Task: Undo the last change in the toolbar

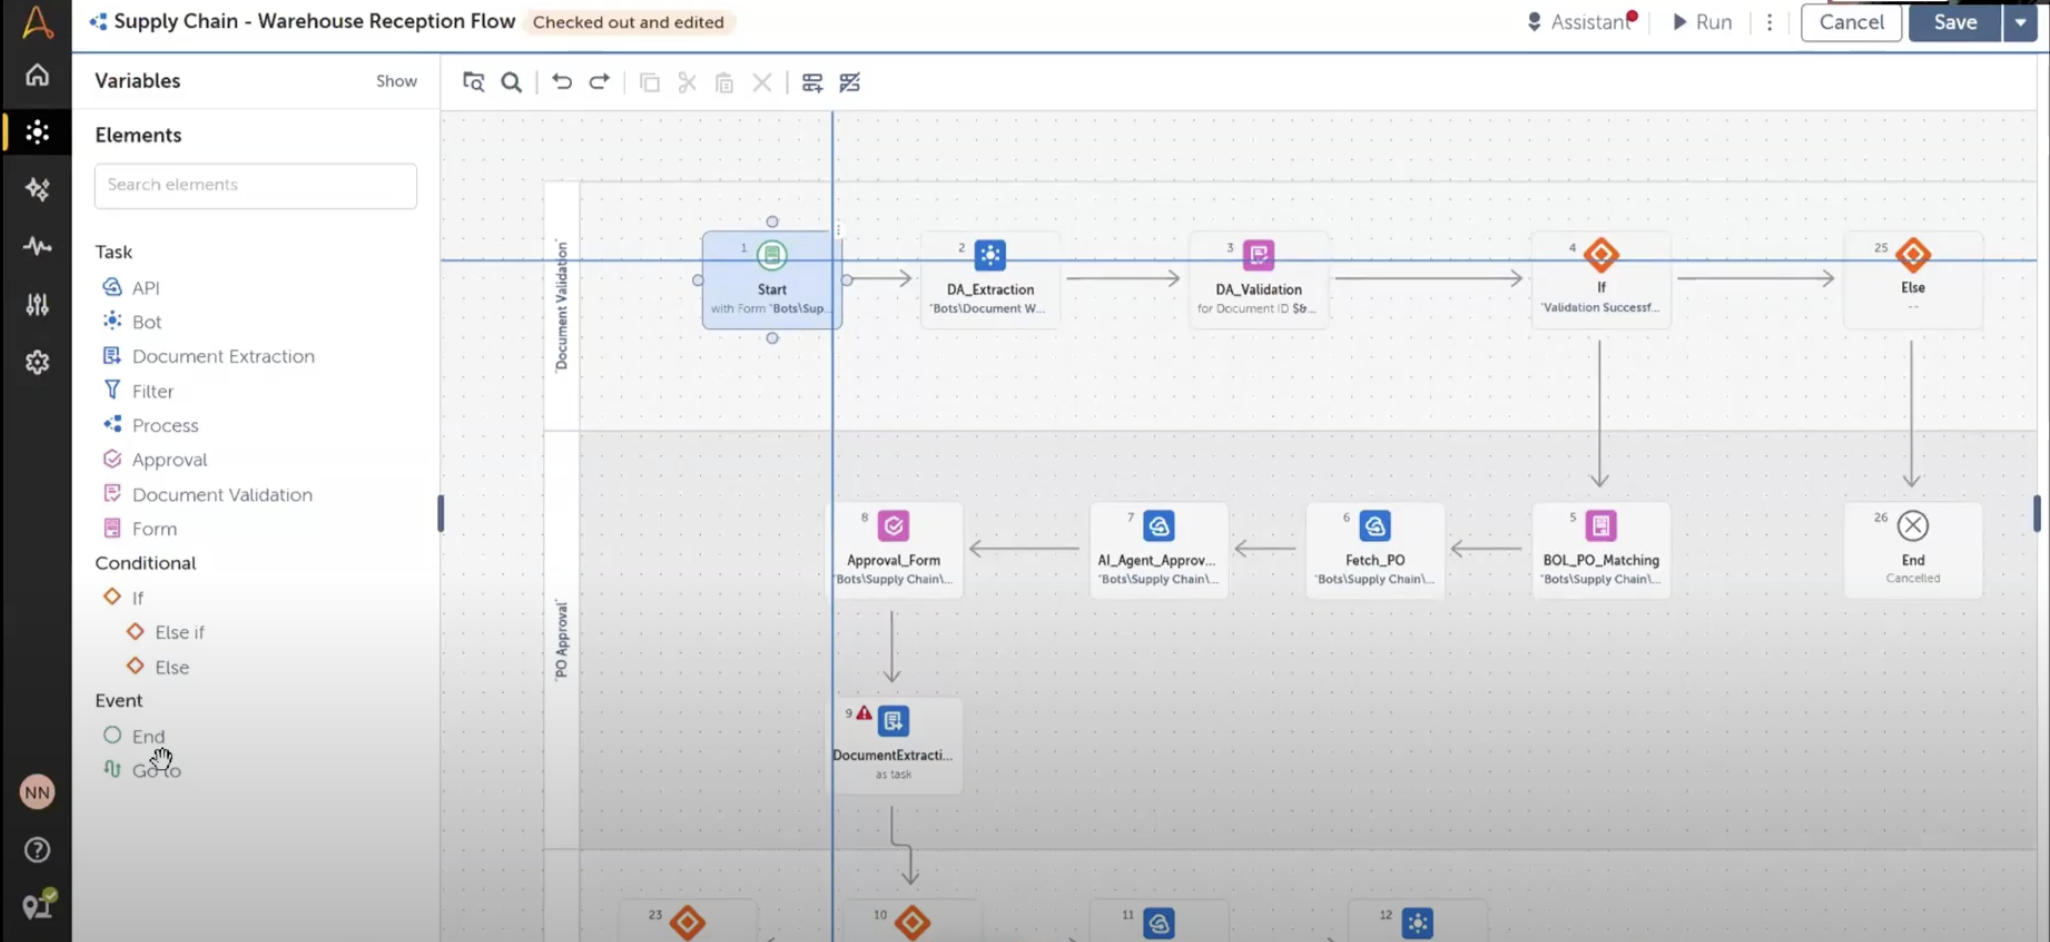Action: pyautogui.click(x=561, y=82)
